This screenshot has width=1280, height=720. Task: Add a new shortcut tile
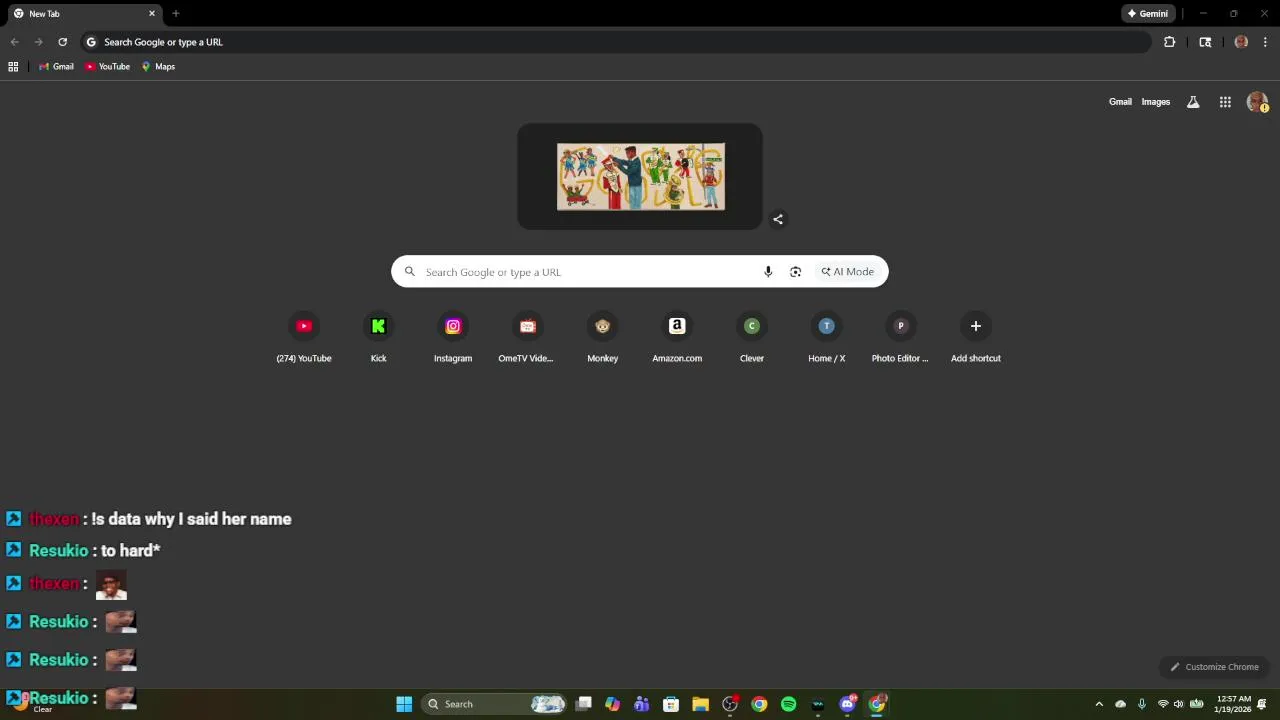[975, 338]
